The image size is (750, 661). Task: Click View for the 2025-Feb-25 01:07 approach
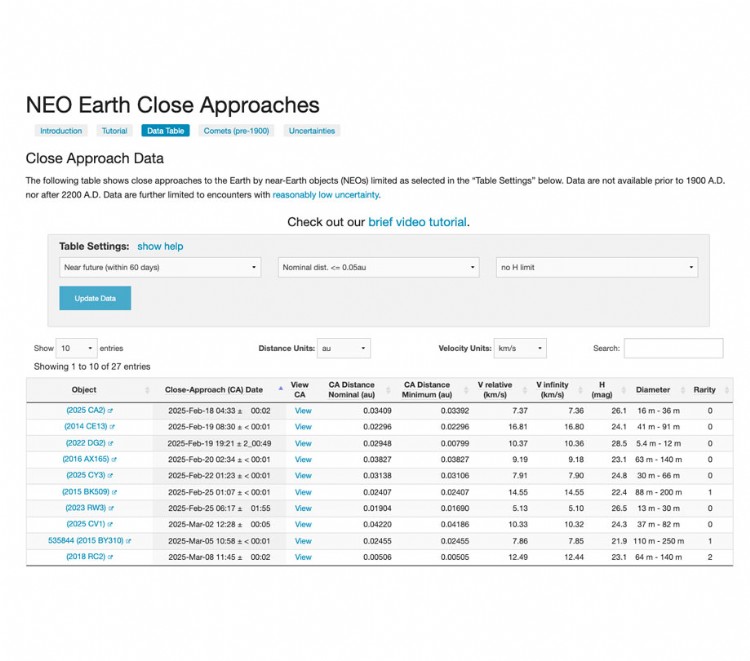pos(303,492)
